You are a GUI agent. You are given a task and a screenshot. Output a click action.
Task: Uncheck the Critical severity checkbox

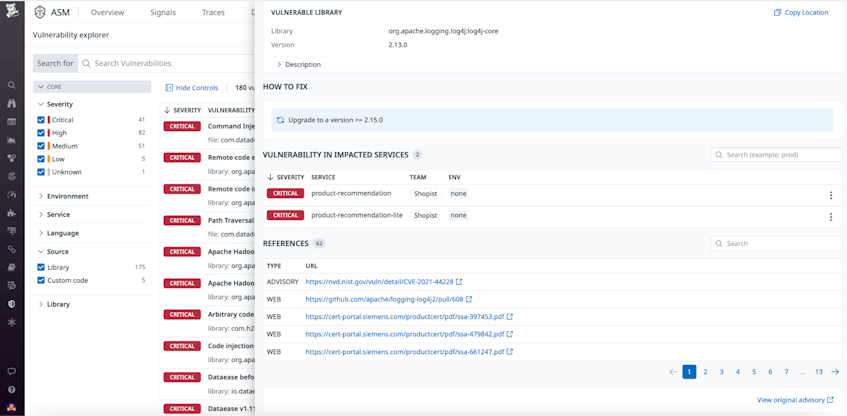[41, 120]
